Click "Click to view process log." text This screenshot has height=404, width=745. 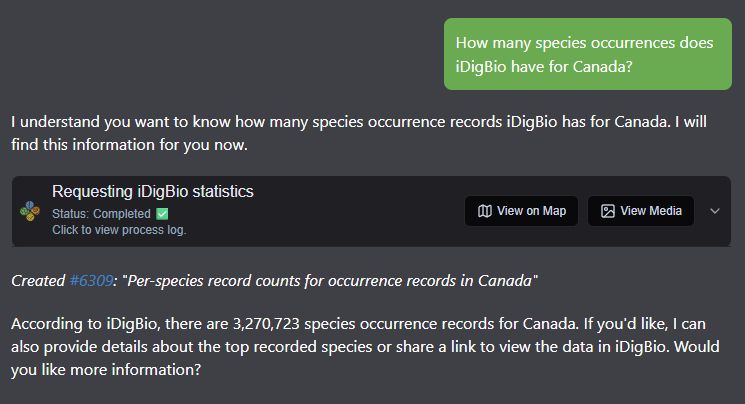(x=119, y=229)
